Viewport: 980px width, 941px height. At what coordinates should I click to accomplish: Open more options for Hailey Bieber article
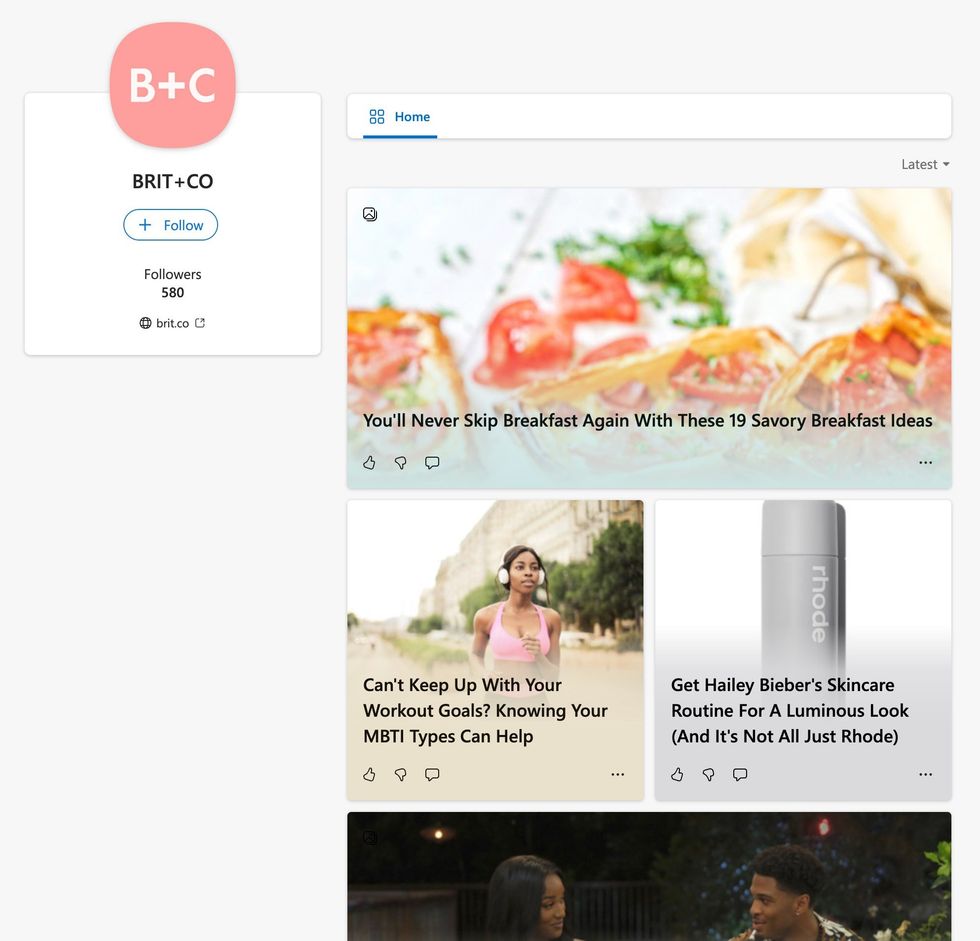point(926,774)
